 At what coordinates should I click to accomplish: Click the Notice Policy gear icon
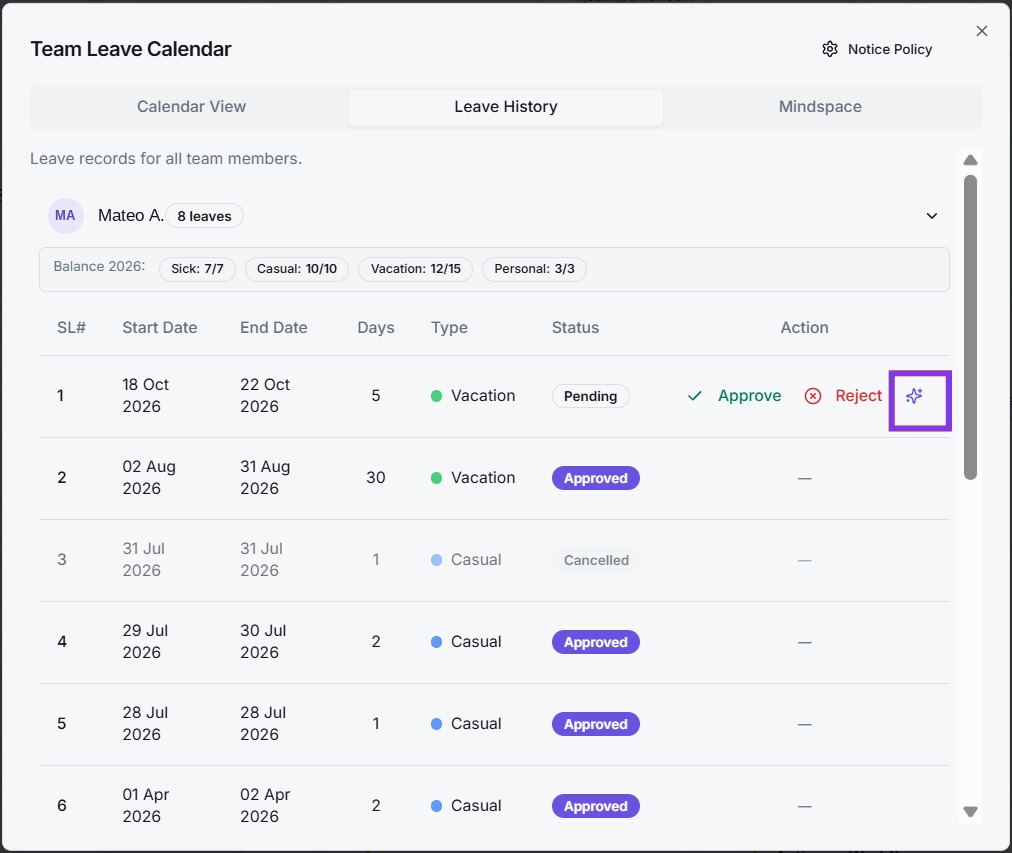coord(830,49)
